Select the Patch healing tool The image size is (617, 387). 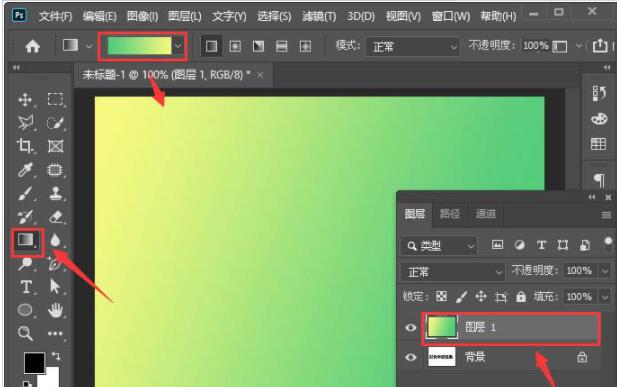(x=55, y=170)
